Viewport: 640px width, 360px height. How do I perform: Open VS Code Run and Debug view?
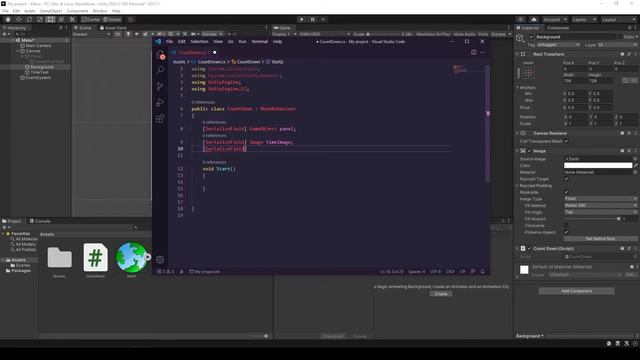[160, 102]
